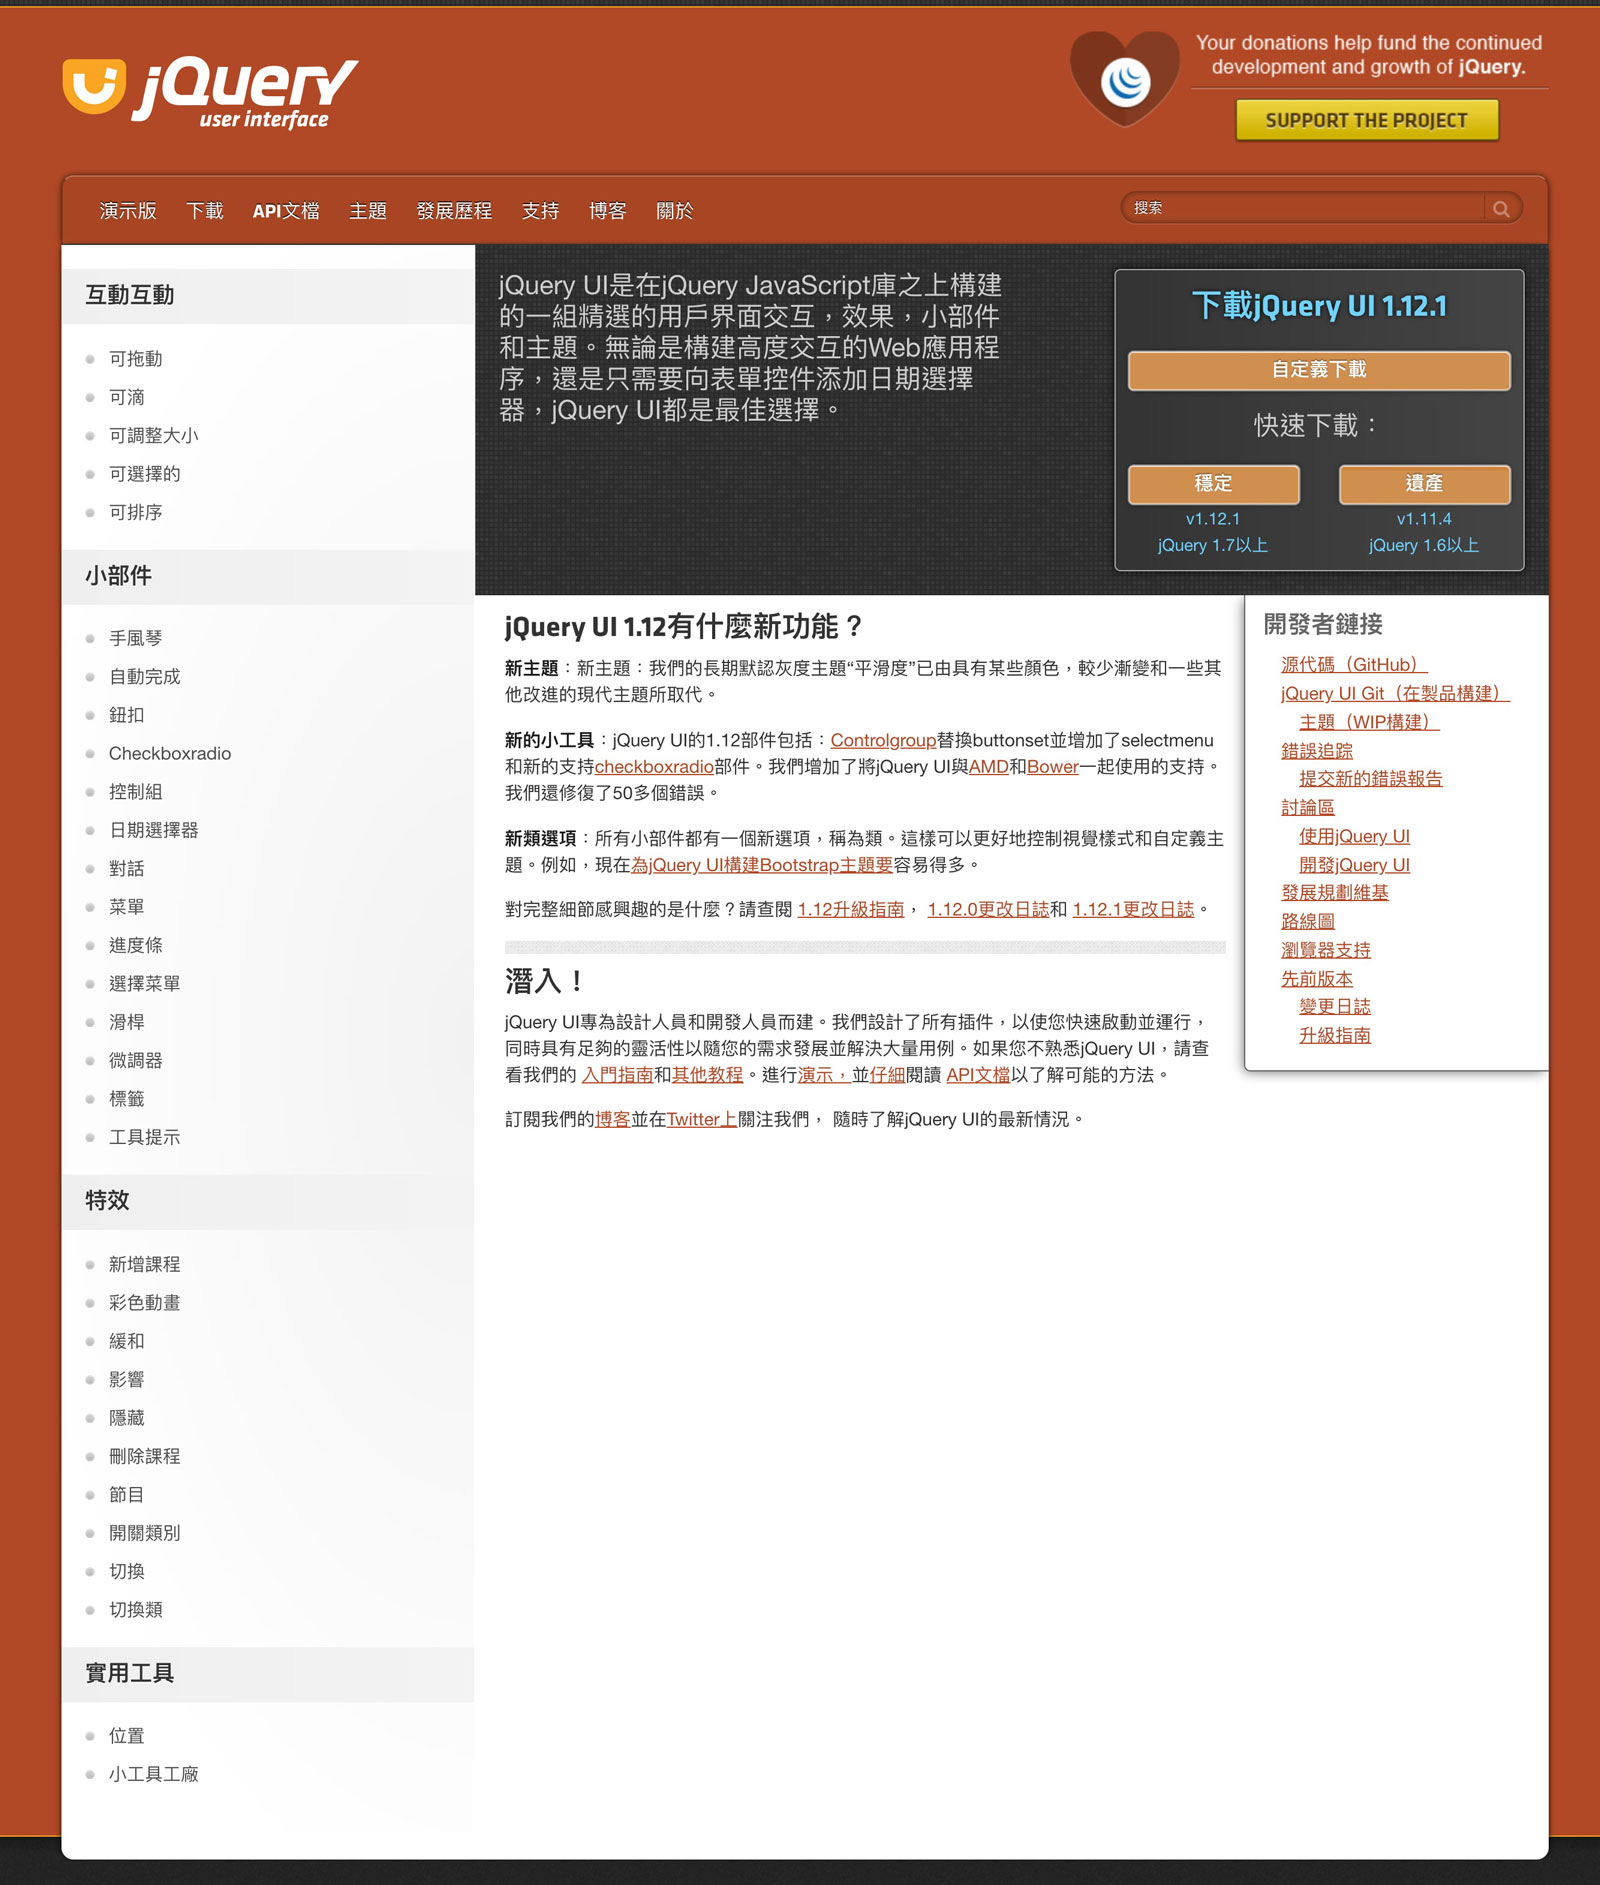This screenshot has height=1885, width=1600.
Task: Open 彩色動畫 effects link
Action: [145, 1303]
